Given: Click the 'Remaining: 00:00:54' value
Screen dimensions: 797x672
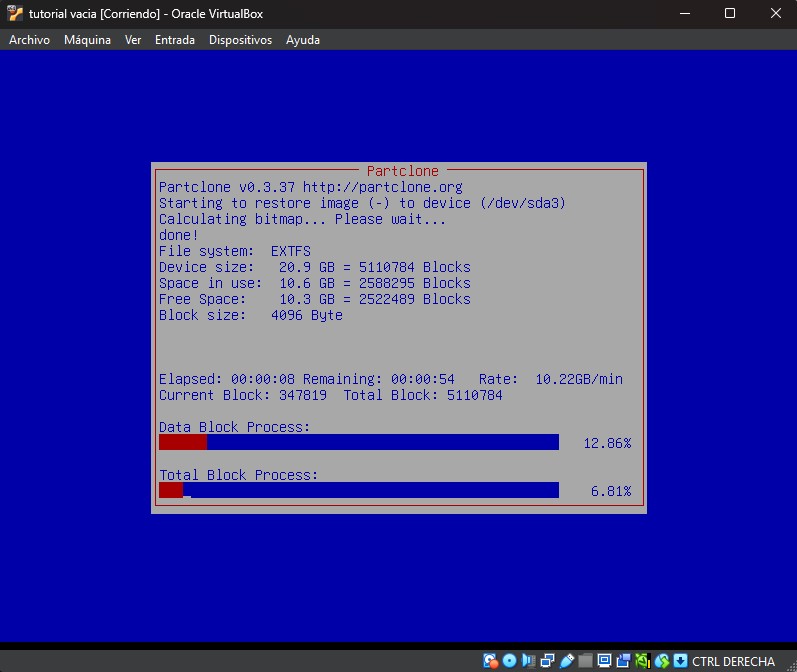Looking at the screenshot, I should point(379,379).
